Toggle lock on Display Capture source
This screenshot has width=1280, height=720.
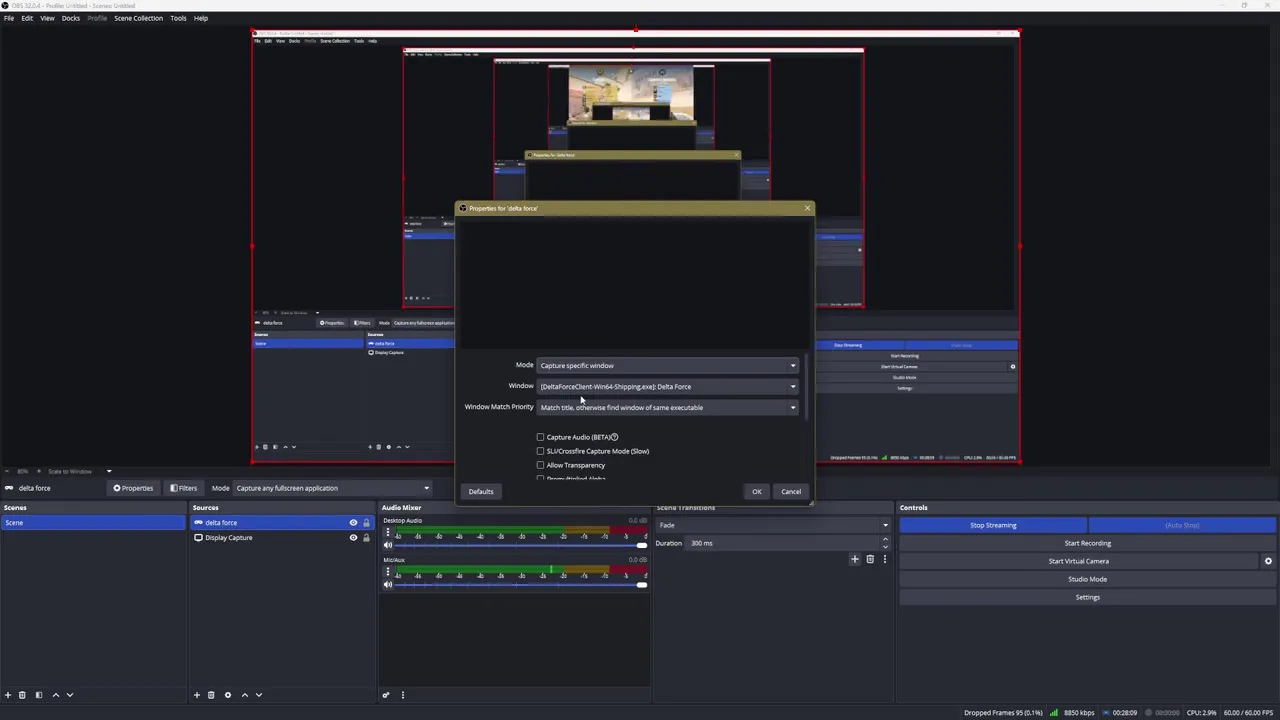point(366,538)
